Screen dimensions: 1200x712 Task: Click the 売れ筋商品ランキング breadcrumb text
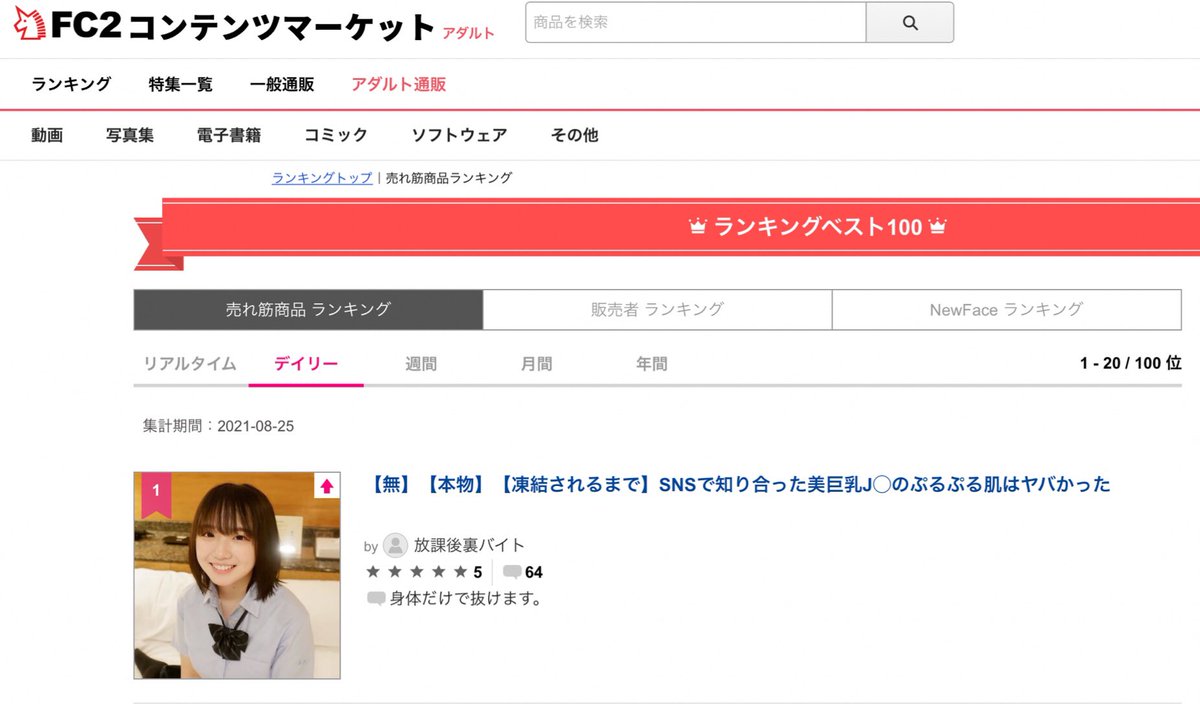(449, 178)
